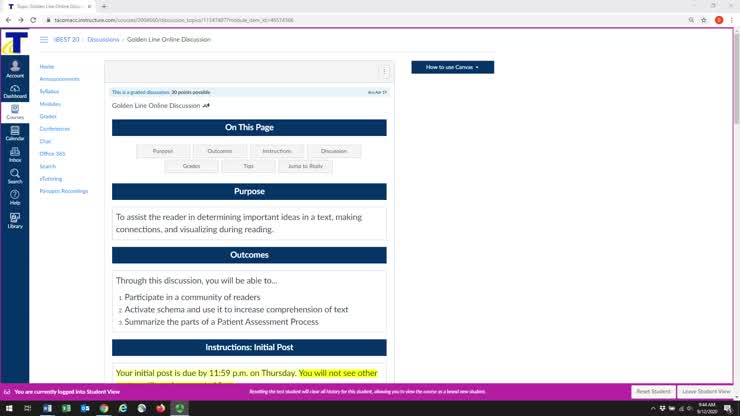This screenshot has width=740, height=416.
Task: Click the taskbar clock and date
Action: tap(706, 408)
